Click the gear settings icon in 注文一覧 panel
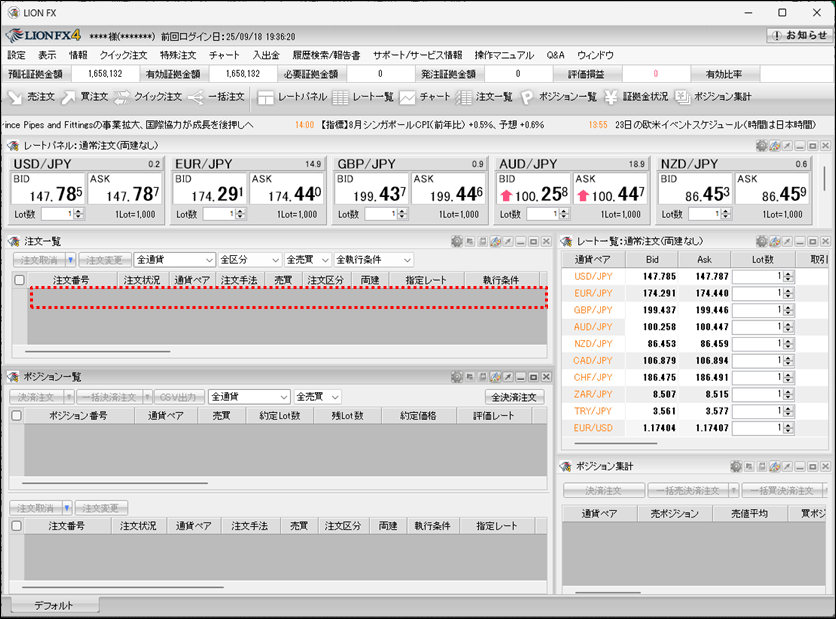The image size is (836, 619). pyautogui.click(x=457, y=241)
